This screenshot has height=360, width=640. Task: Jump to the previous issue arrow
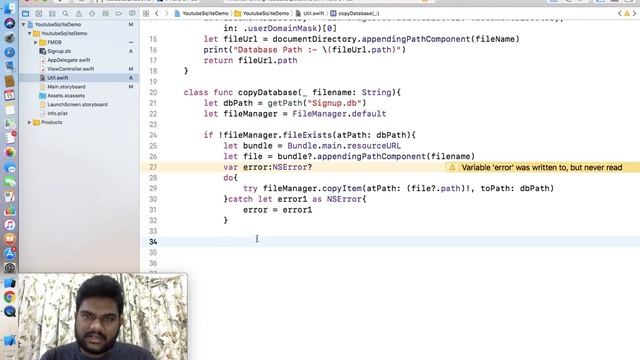[x=620, y=13]
